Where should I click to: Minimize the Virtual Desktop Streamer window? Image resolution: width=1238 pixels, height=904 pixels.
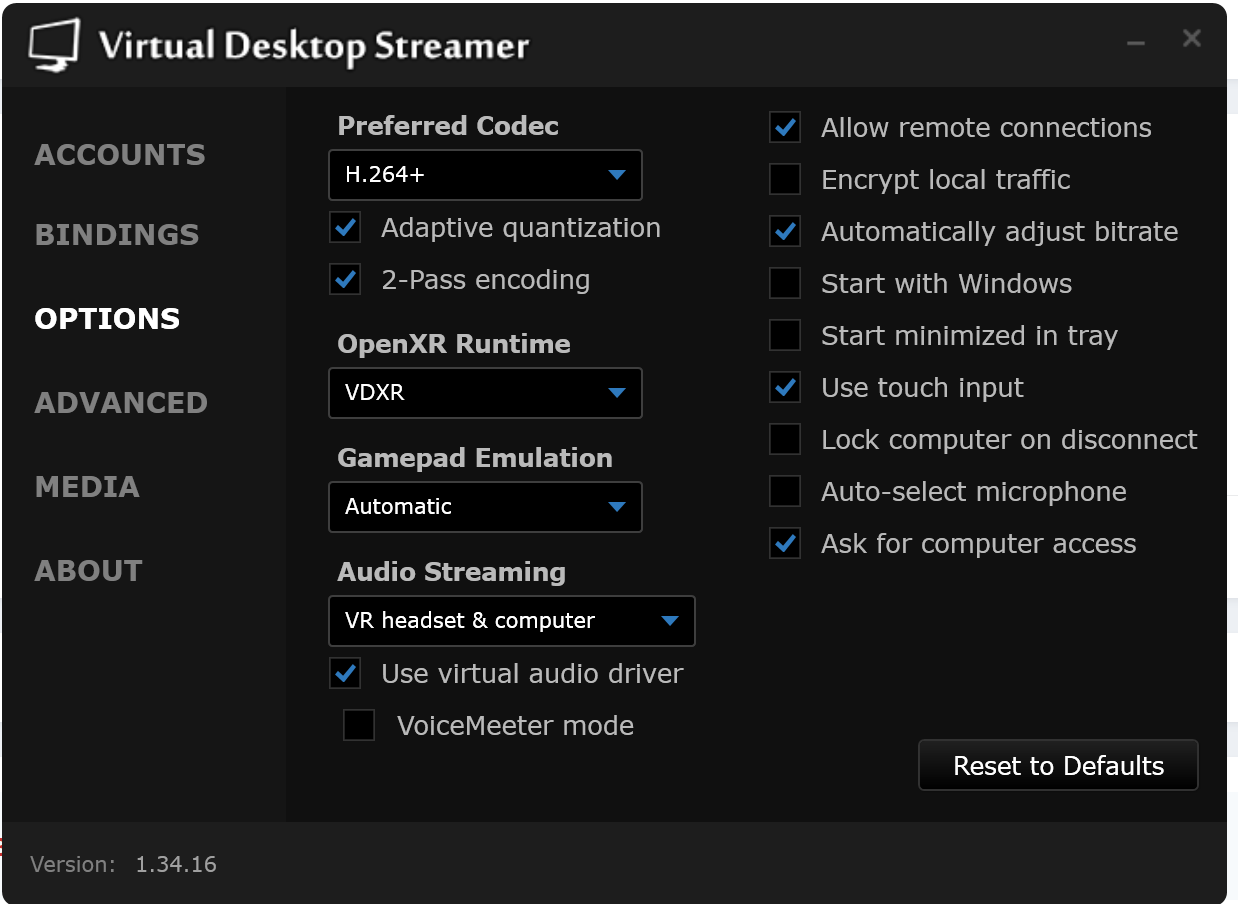click(x=1136, y=42)
